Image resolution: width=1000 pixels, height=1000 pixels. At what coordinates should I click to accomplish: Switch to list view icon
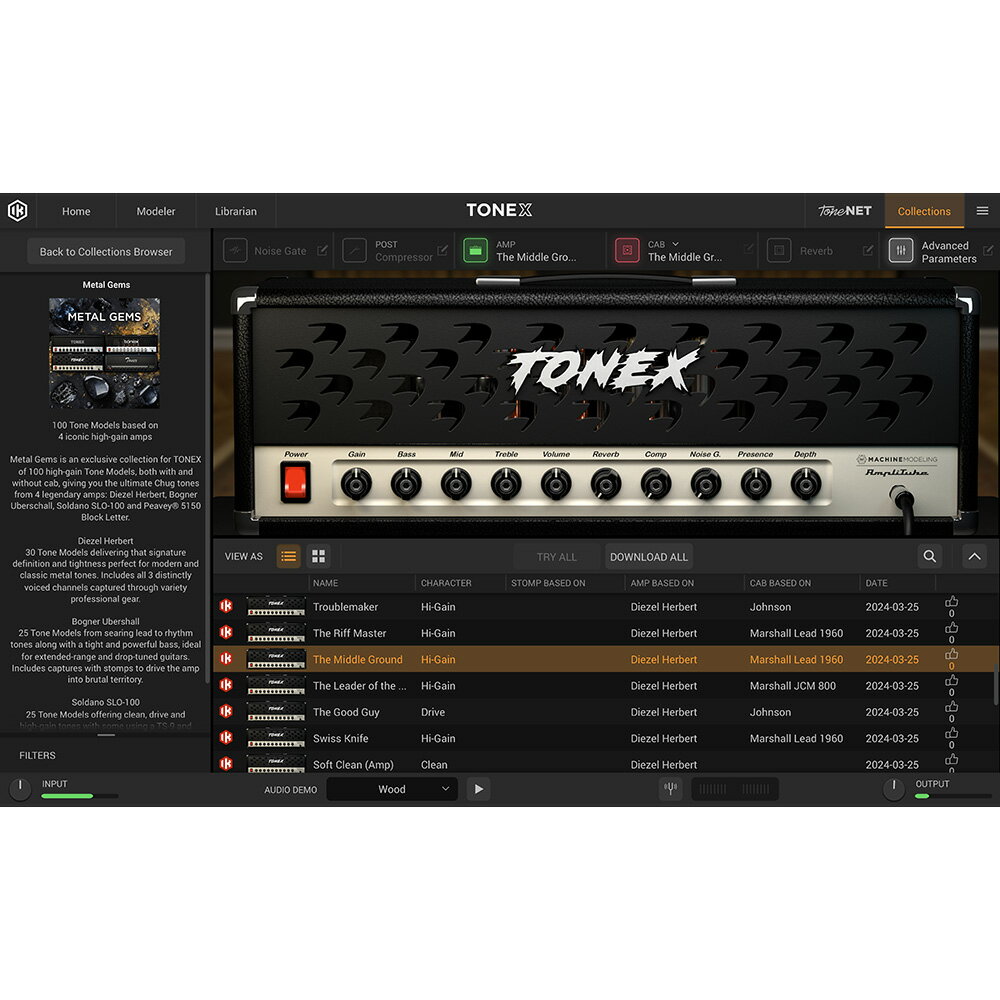(x=288, y=556)
